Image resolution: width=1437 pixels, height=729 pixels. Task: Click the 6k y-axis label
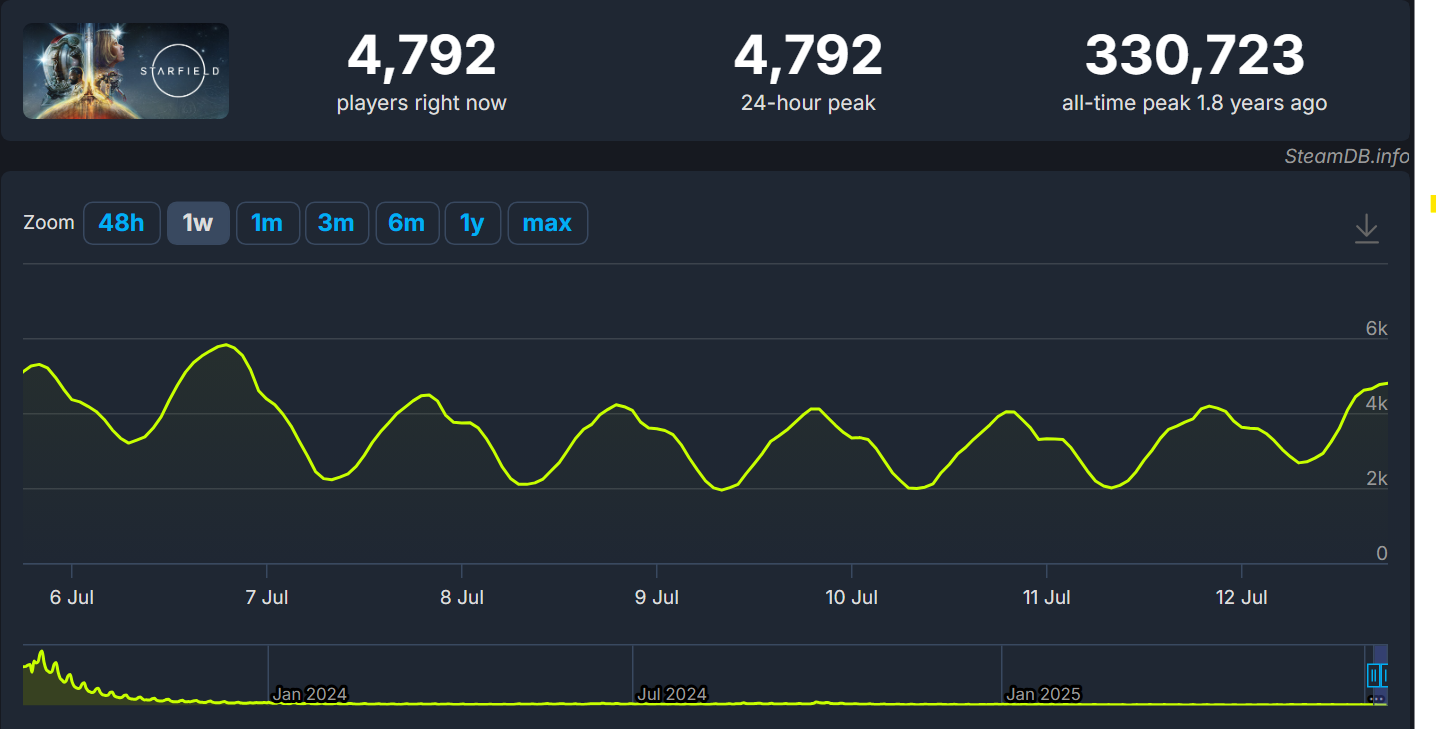(x=1376, y=328)
